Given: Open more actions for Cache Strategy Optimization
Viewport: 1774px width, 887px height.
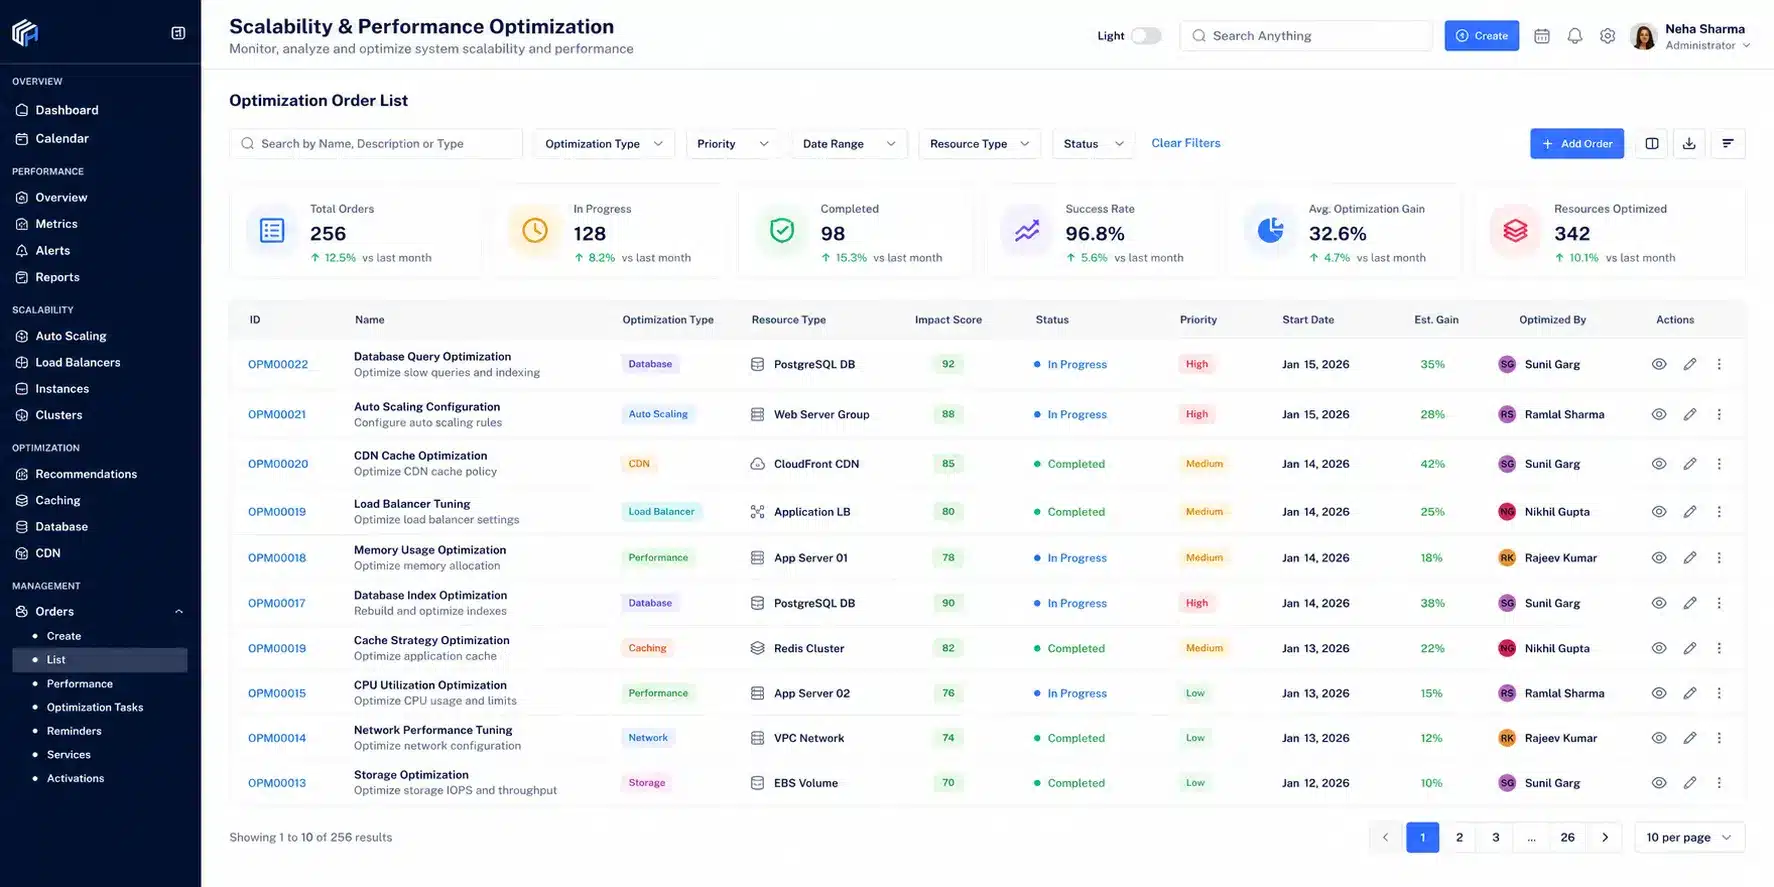Looking at the screenshot, I should click(x=1719, y=648).
